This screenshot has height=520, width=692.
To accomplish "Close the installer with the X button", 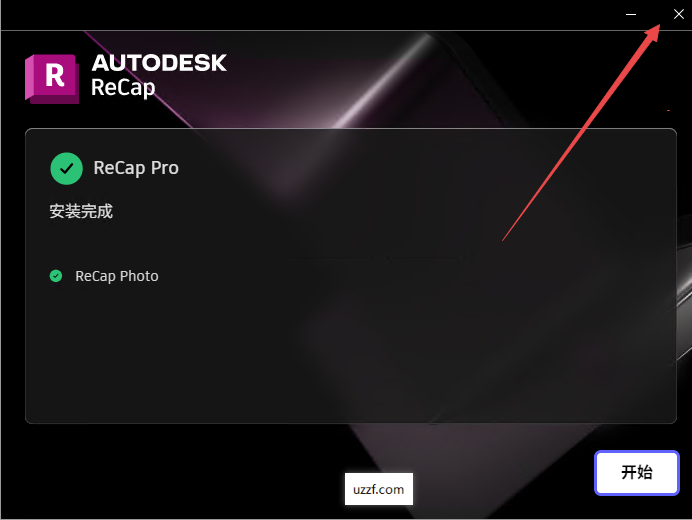I will (x=679, y=14).
